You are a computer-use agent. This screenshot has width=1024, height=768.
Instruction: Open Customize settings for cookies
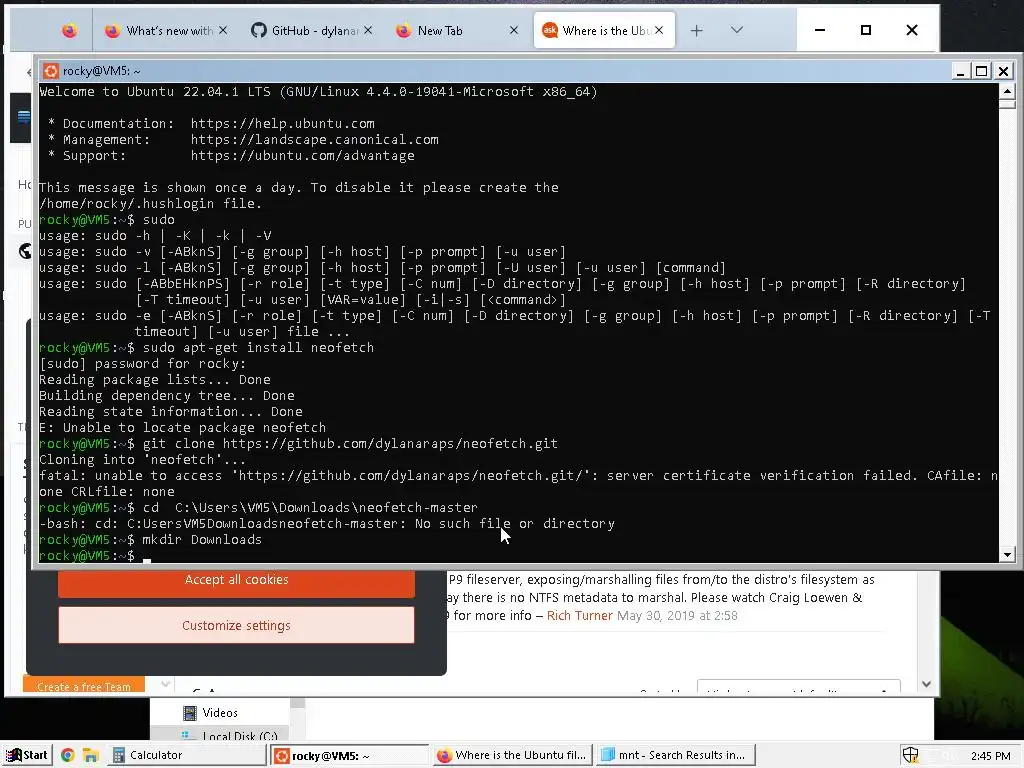click(236, 626)
